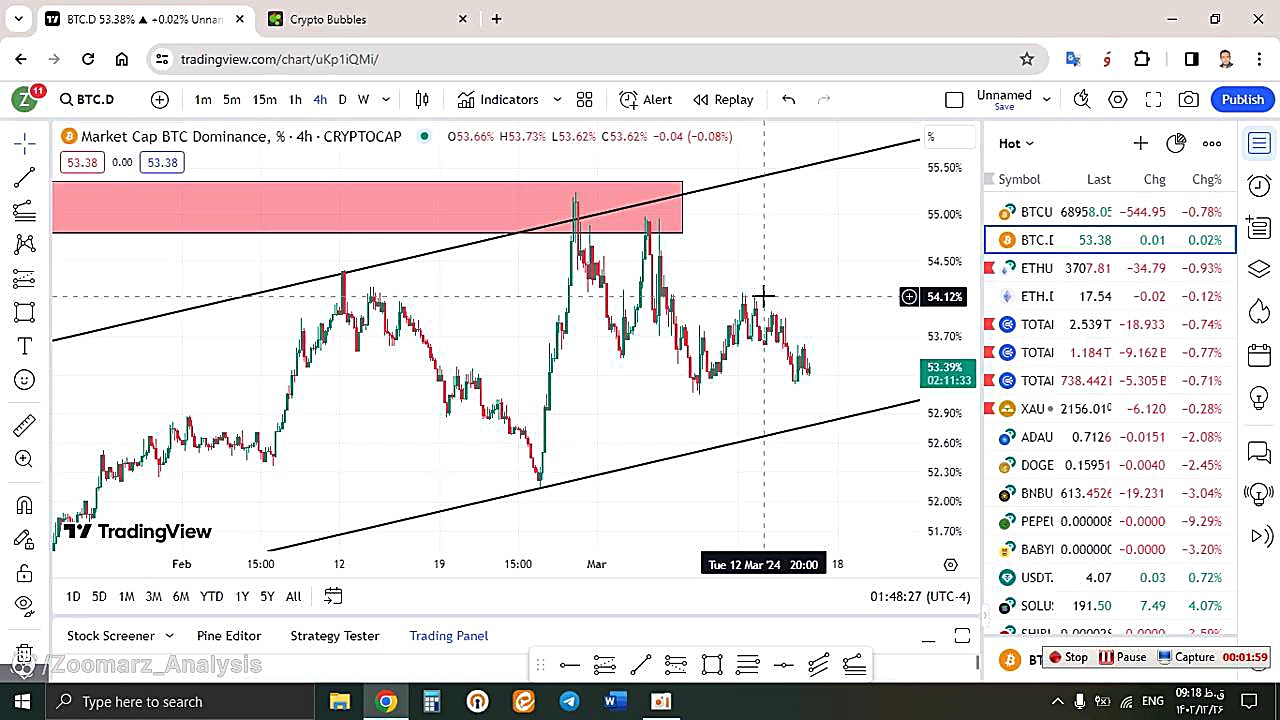Image resolution: width=1280 pixels, height=720 pixels.
Task: Lock all drawing tools
Action: coord(25,573)
